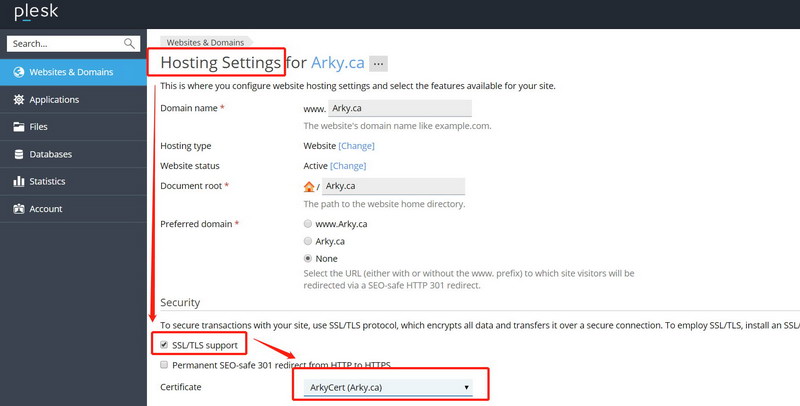
Task: Click the Plesk logo
Action: pyautogui.click(x=36, y=12)
